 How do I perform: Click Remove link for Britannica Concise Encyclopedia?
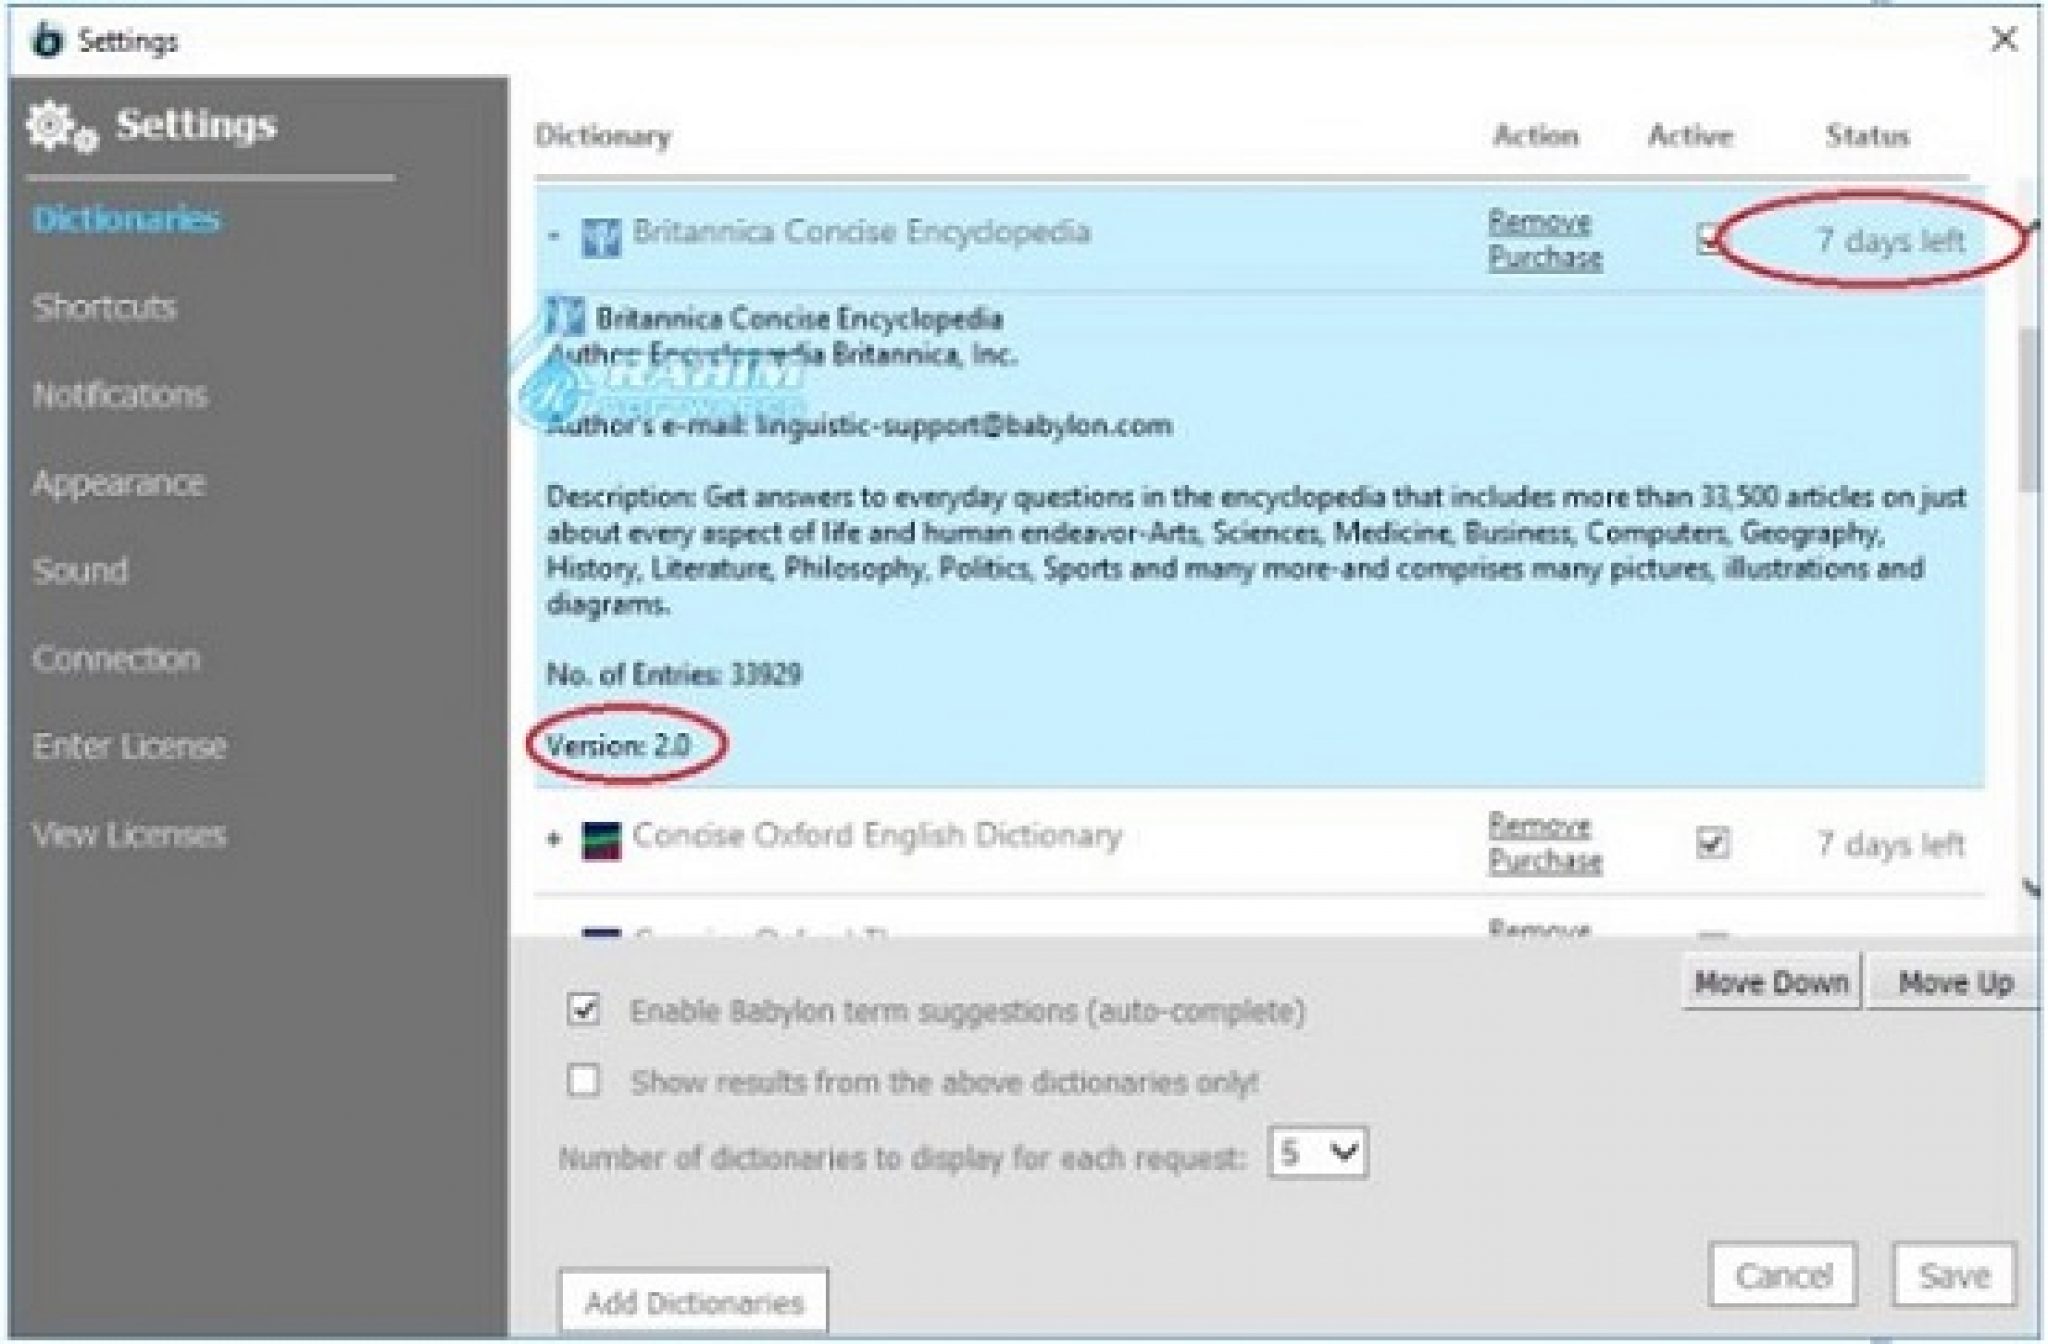[1538, 221]
